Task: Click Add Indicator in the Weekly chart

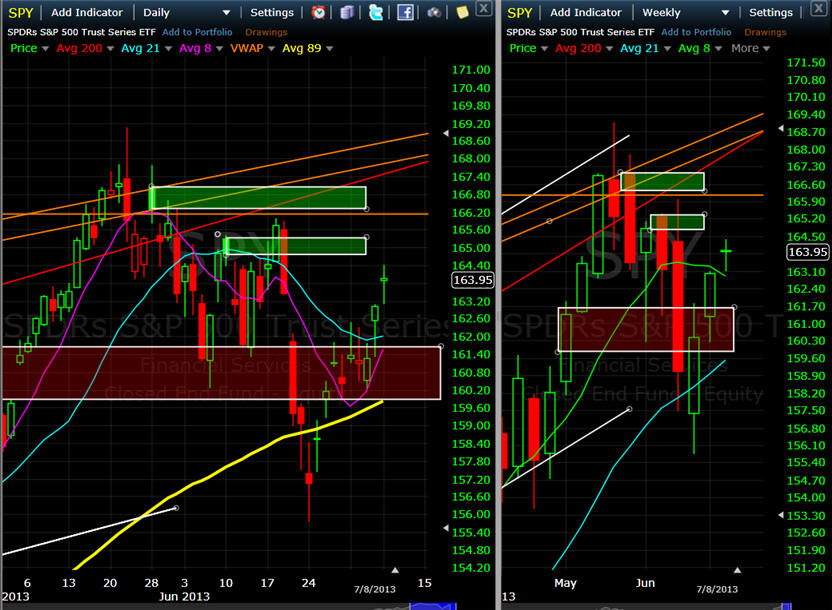Action: 585,12
